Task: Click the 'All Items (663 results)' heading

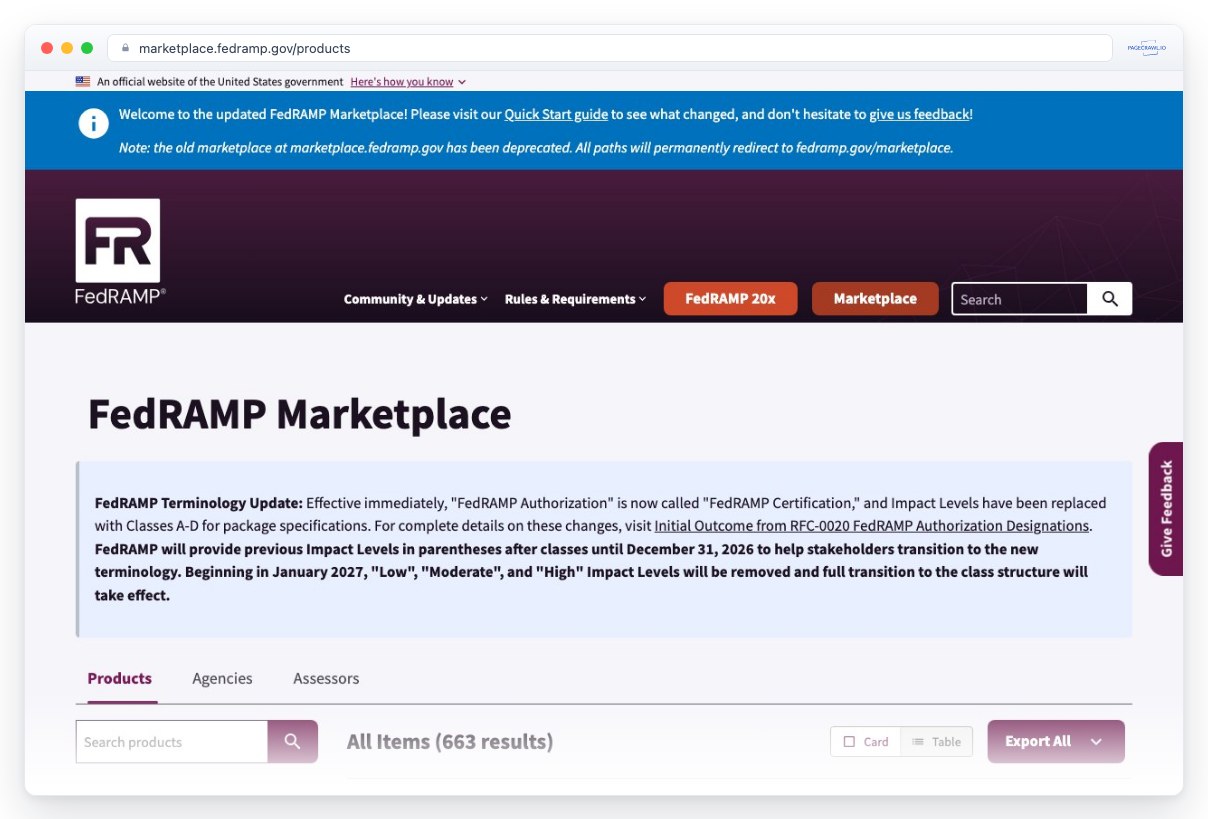Action: [450, 741]
